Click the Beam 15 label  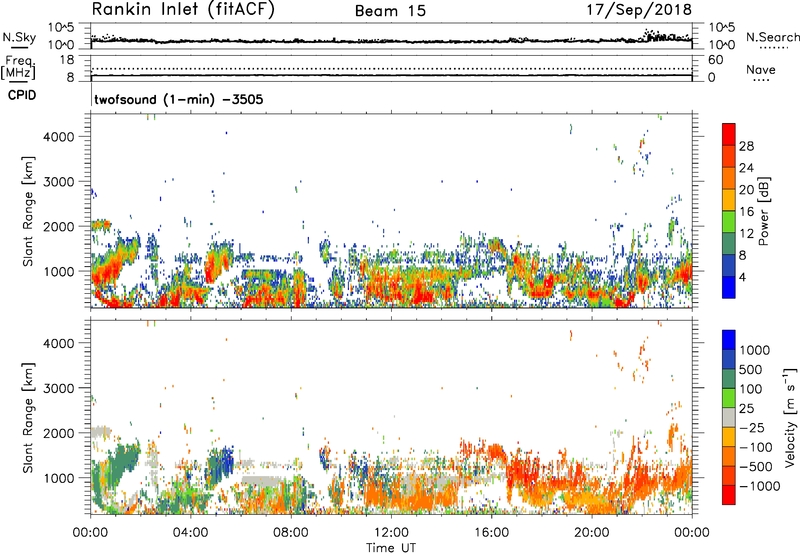pos(390,11)
